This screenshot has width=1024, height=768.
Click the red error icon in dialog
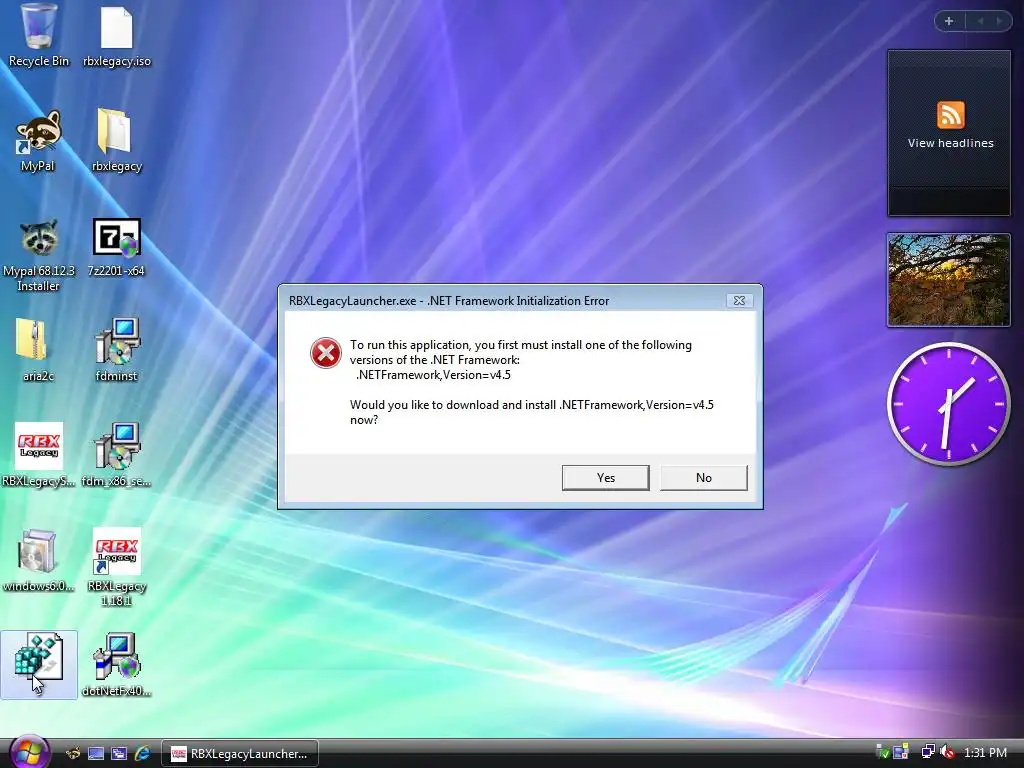point(325,353)
